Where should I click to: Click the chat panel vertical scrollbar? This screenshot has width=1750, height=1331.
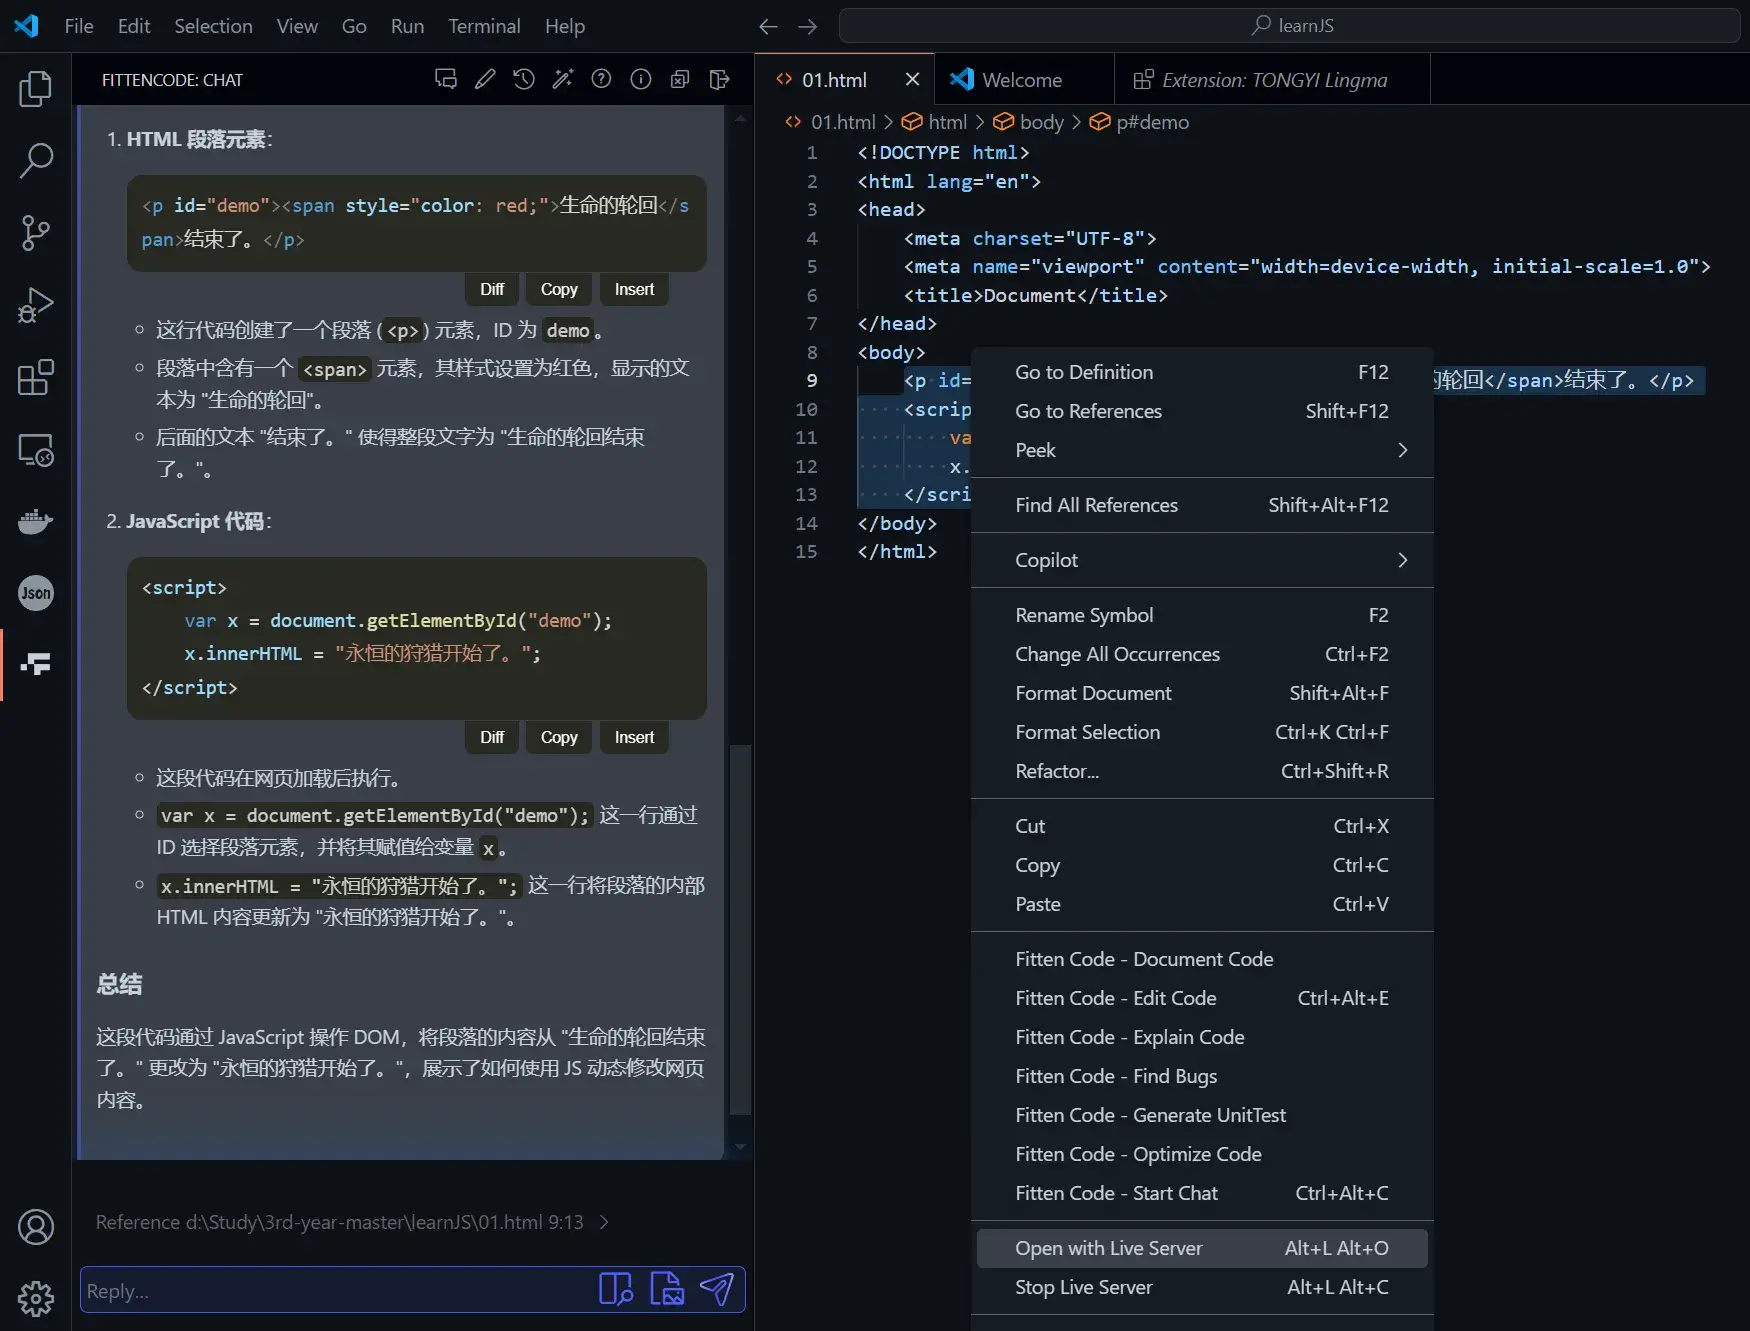click(x=740, y=929)
